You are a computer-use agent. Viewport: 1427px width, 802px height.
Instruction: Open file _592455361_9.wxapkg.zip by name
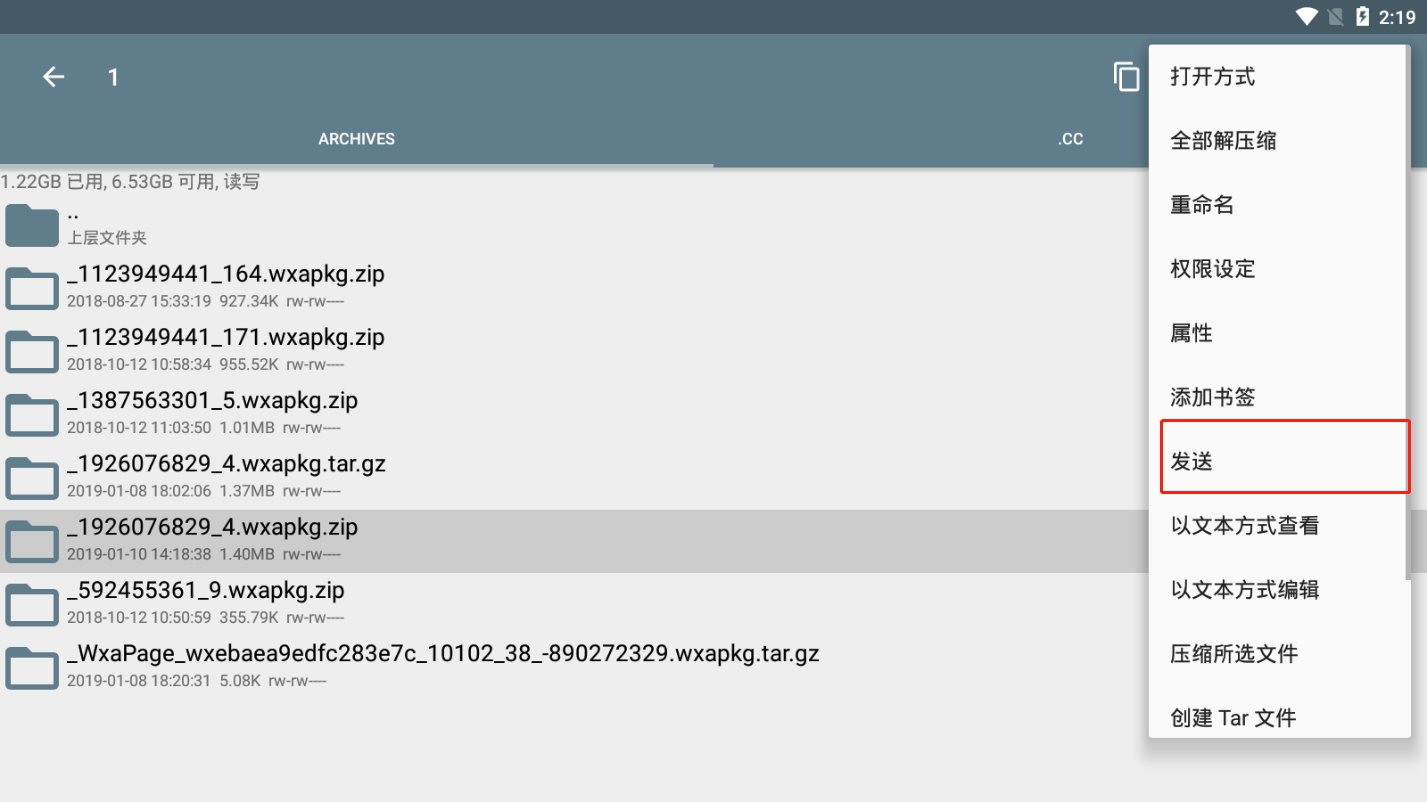[x=206, y=590]
